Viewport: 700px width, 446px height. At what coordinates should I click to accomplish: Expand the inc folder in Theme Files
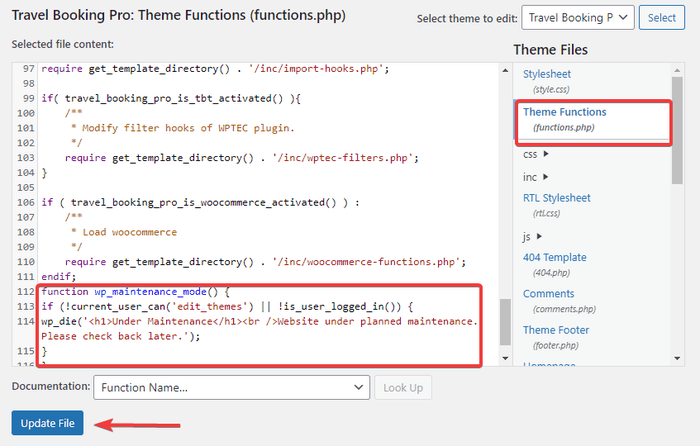coord(546,176)
